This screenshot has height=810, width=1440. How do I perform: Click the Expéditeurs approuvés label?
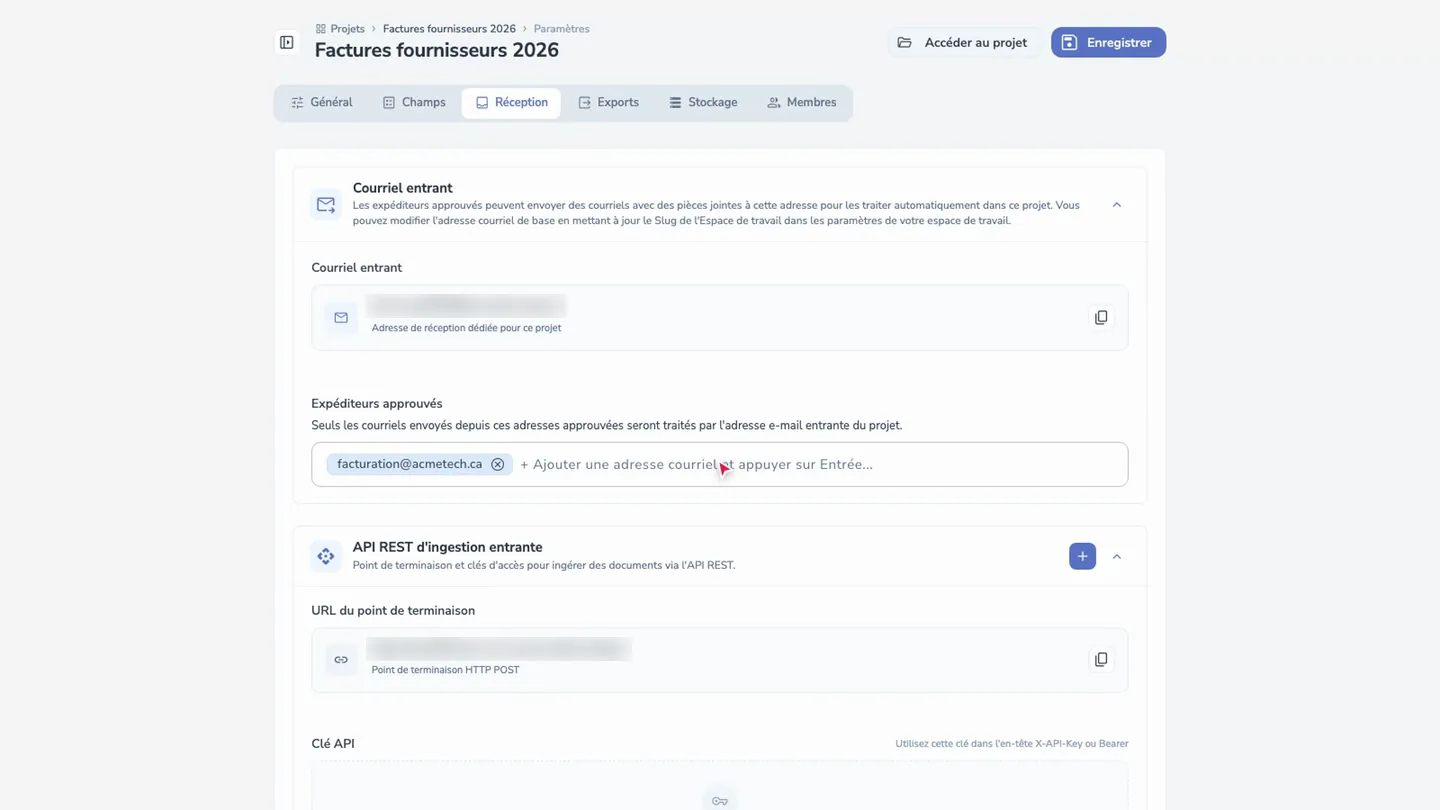point(377,404)
